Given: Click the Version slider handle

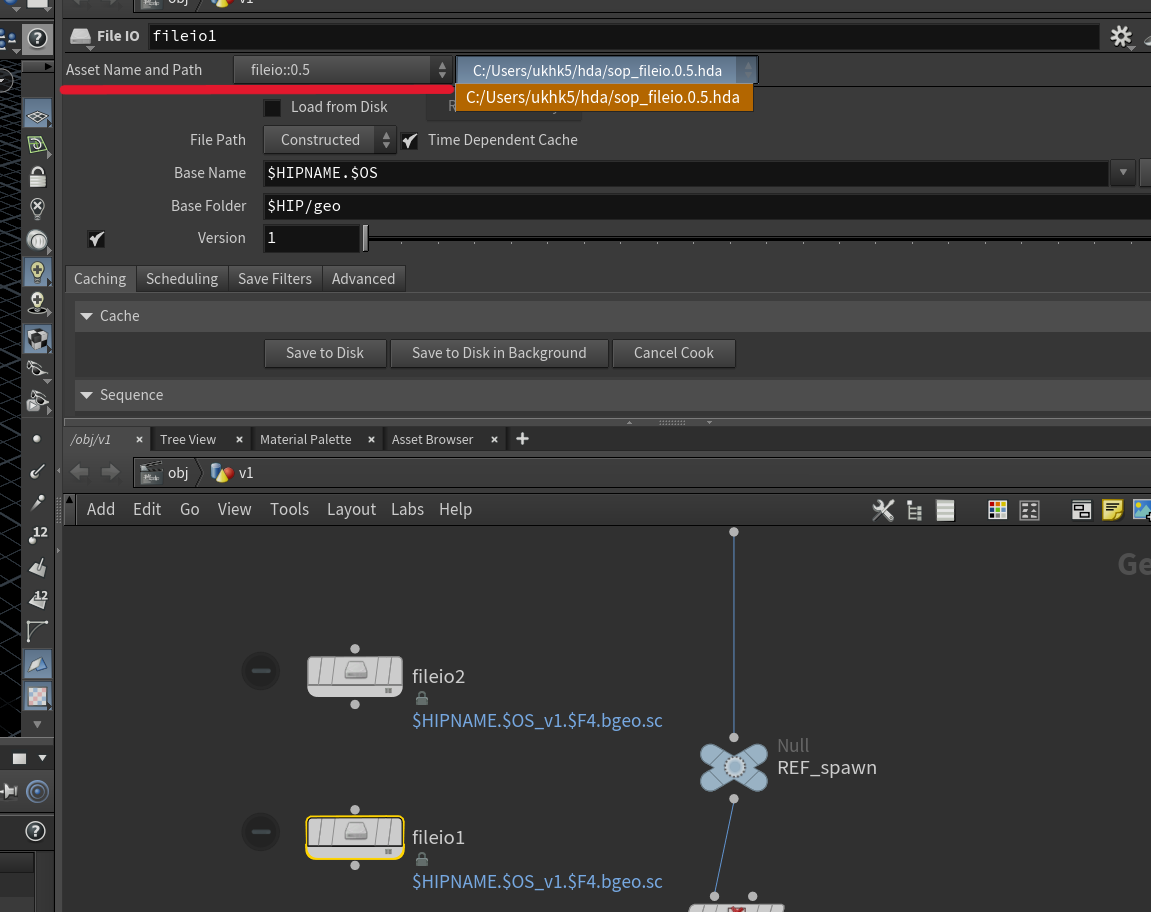Looking at the screenshot, I should click(366, 238).
